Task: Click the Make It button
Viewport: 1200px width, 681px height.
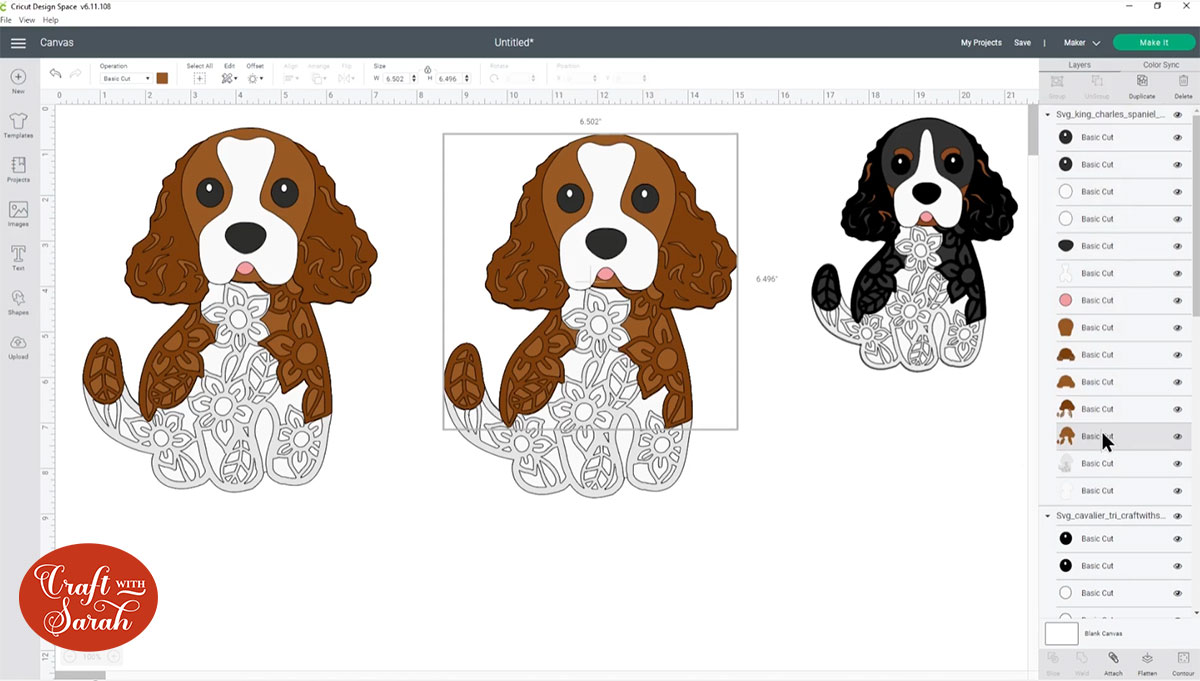Action: [1153, 43]
